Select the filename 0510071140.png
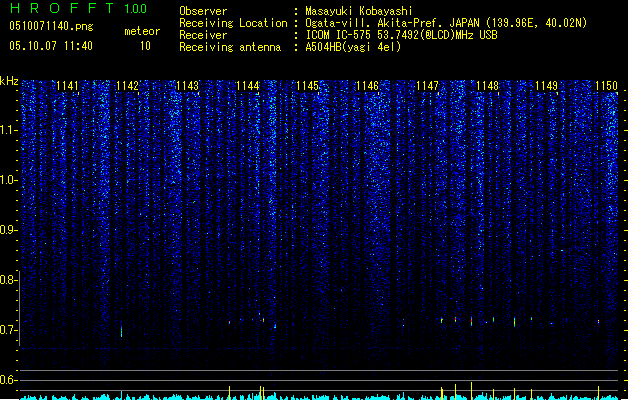 (x=51, y=26)
